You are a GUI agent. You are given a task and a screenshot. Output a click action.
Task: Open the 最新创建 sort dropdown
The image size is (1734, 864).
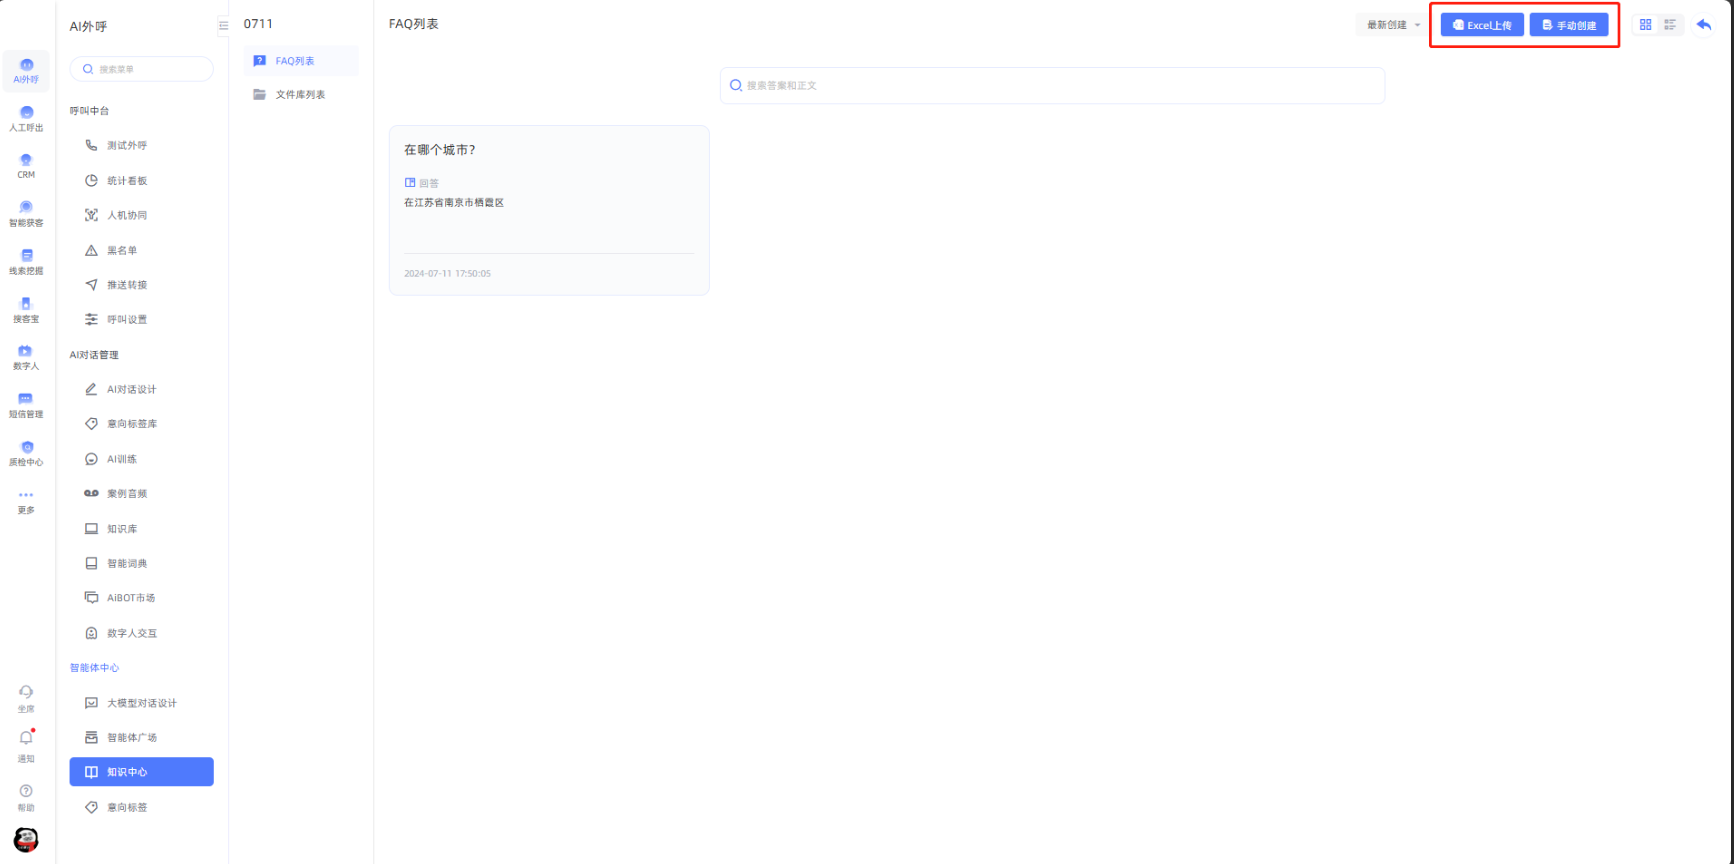point(1393,25)
